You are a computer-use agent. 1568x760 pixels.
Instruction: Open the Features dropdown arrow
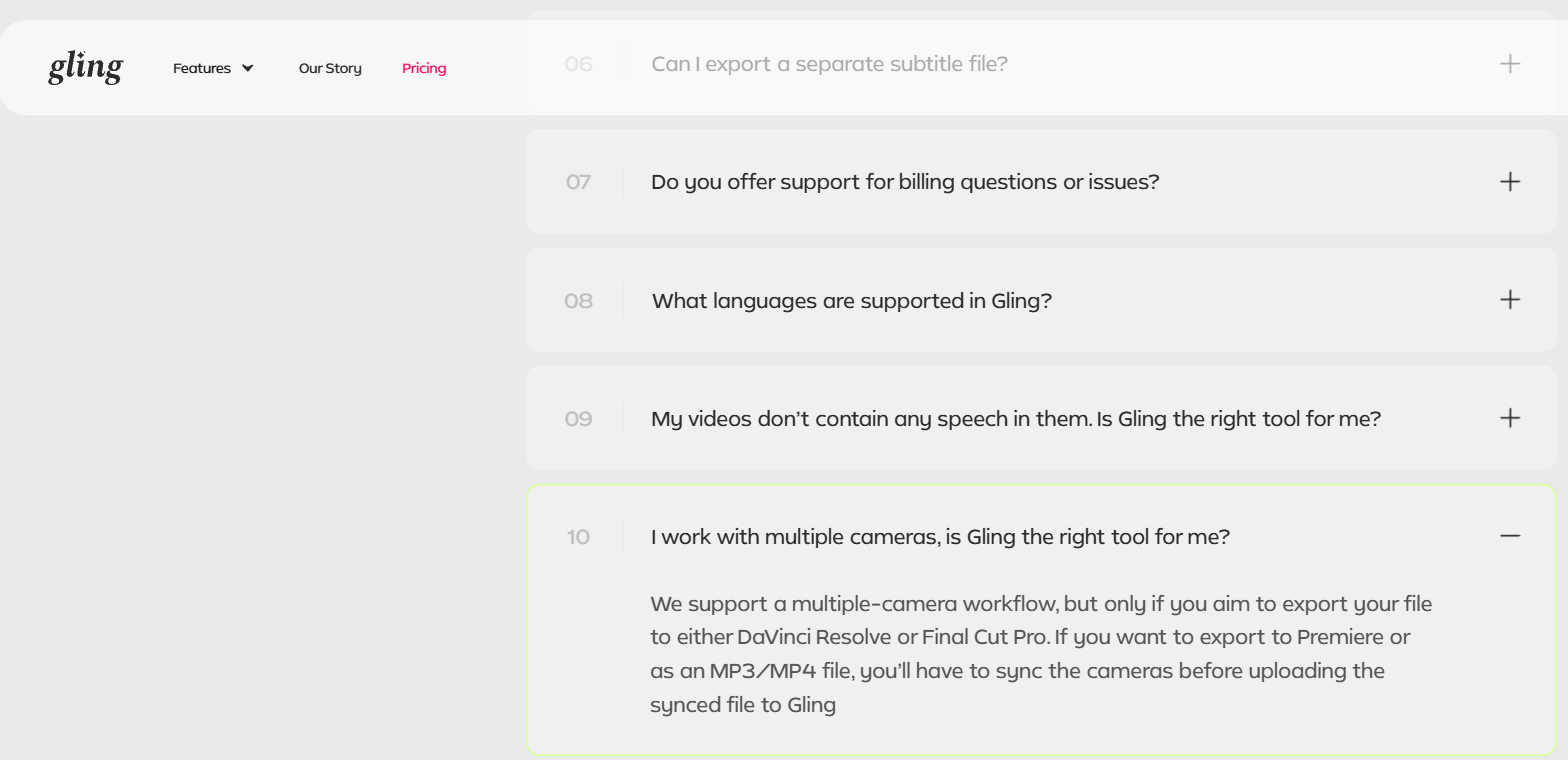coord(248,68)
